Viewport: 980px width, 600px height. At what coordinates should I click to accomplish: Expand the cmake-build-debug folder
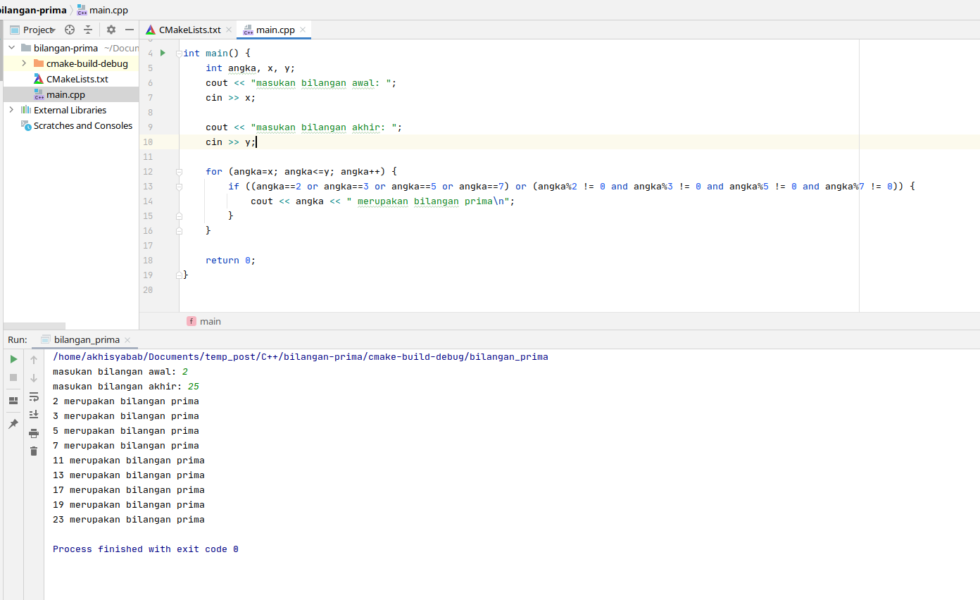click(24, 63)
